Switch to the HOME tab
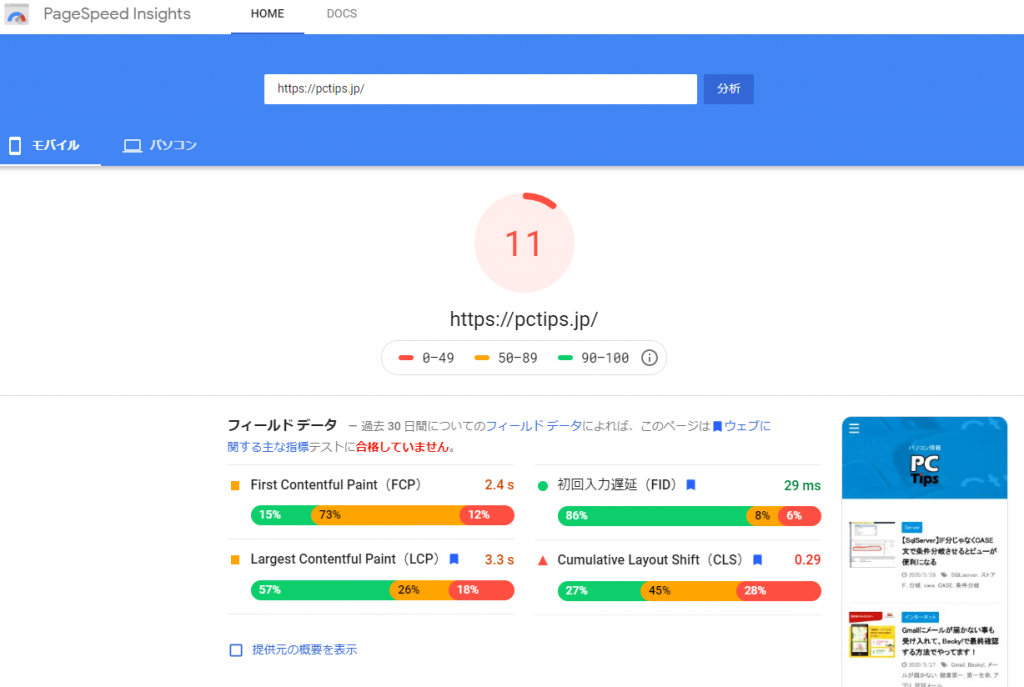Viewport: 1024px width, 687px height. [267, 14]
